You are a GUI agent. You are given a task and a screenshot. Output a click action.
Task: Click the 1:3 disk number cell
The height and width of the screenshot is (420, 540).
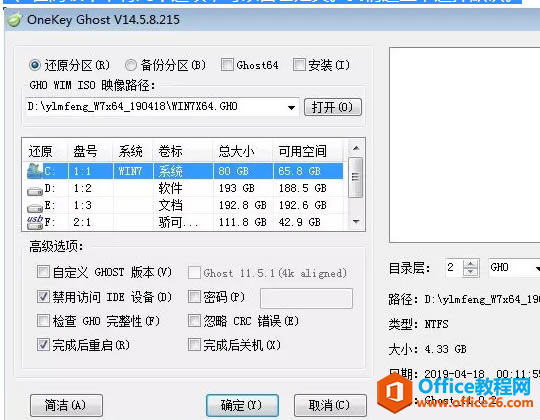(x=82, y=205)
